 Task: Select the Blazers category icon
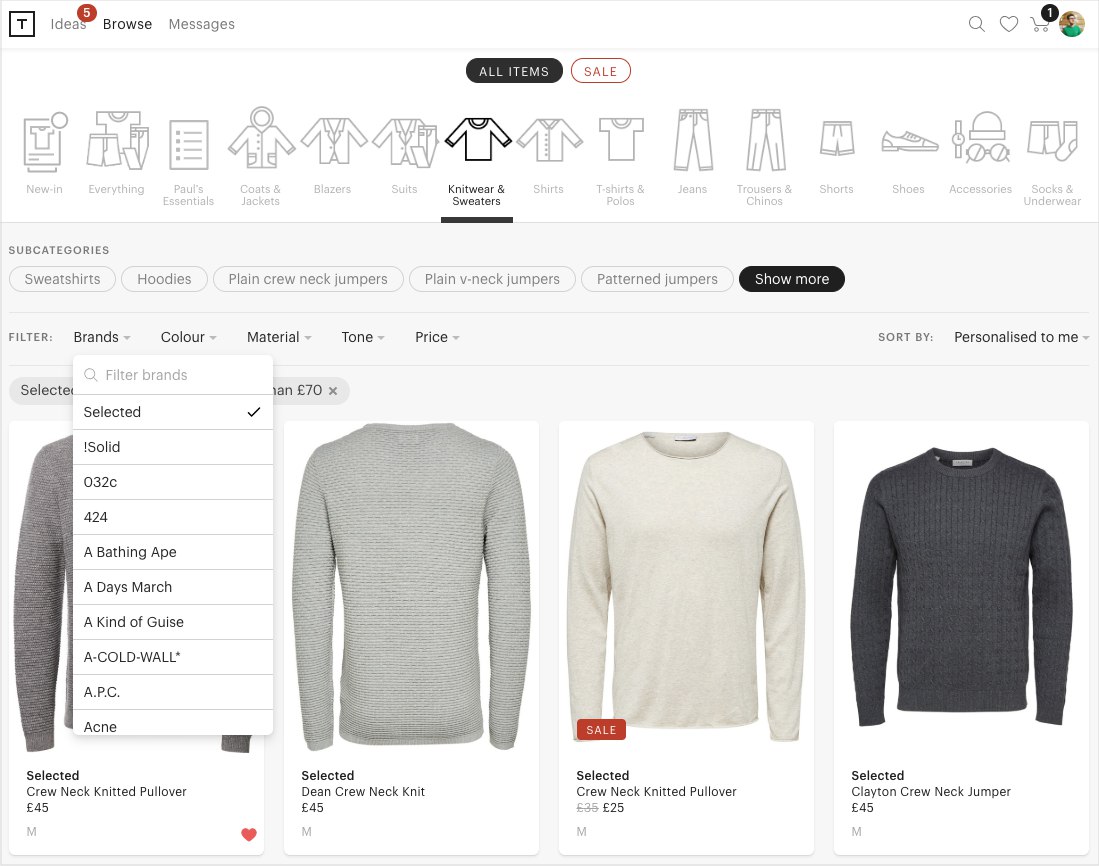(x=333, y=142)
